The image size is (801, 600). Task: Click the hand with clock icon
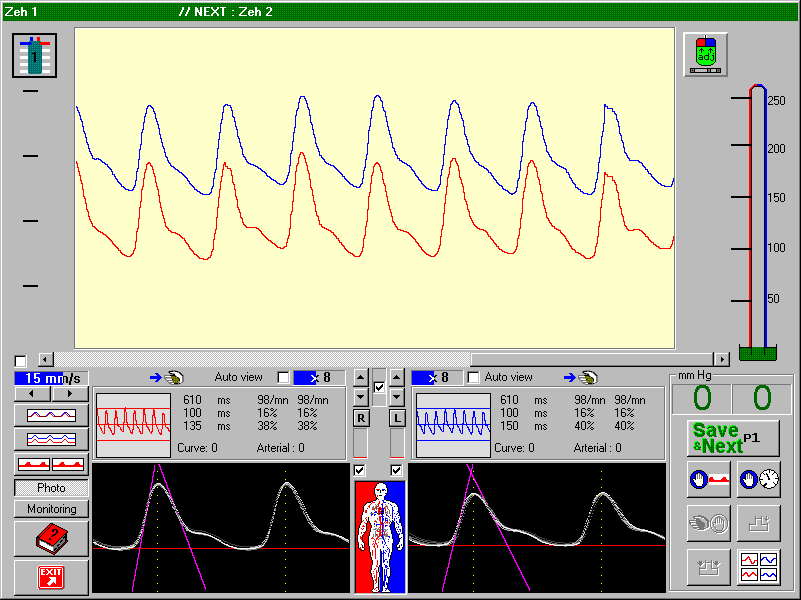point(759,479)
